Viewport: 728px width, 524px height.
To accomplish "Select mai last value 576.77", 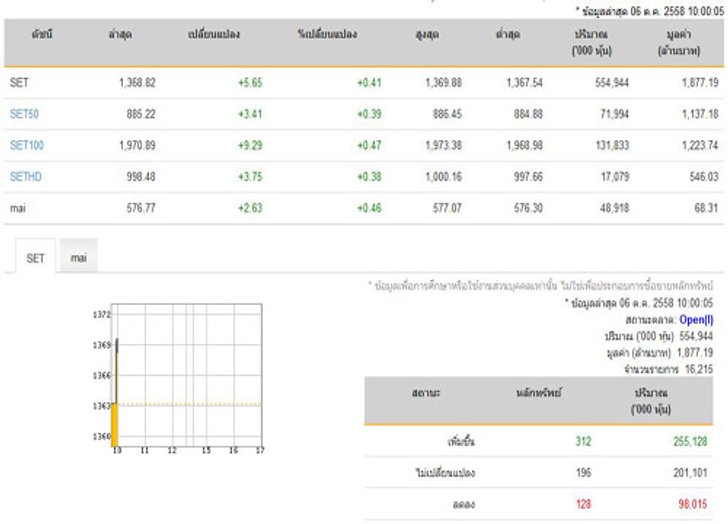I will (141, 208).
